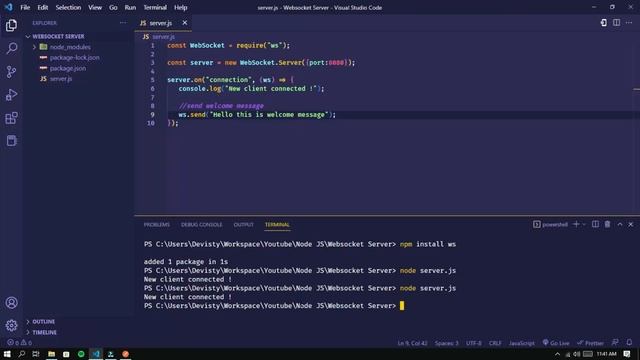Screen dimensions: 640x360
Task: Click line 9 ws.send code line
Action: tap(257, 115)
